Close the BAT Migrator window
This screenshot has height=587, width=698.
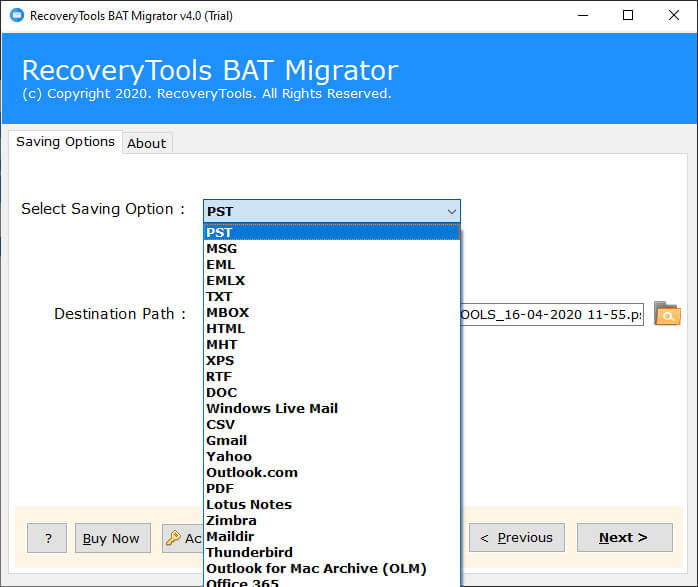coord(674,16)
